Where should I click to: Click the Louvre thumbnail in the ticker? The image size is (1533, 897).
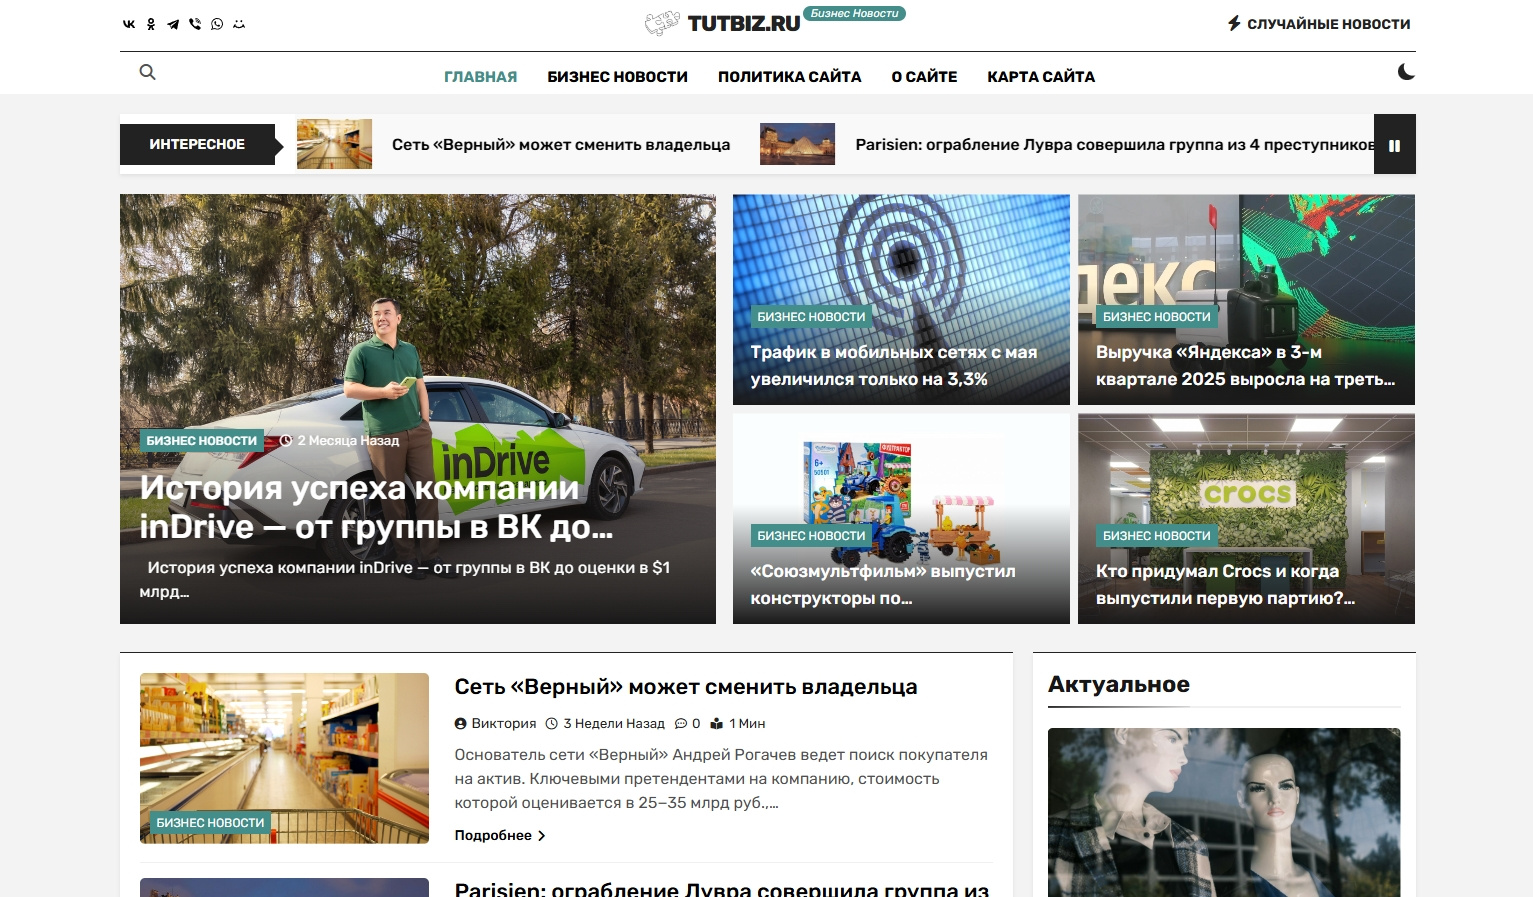coord(797,144)
